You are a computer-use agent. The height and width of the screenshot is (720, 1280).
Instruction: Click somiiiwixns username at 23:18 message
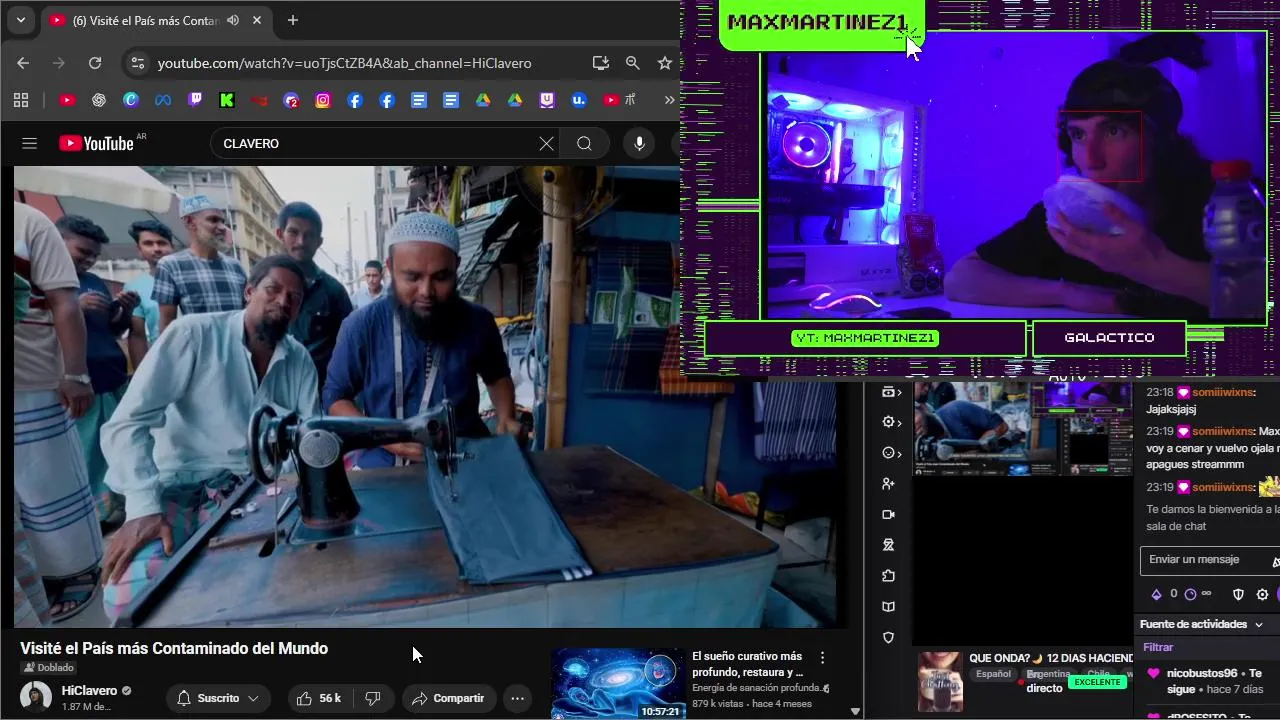(x=1222, y=393)
